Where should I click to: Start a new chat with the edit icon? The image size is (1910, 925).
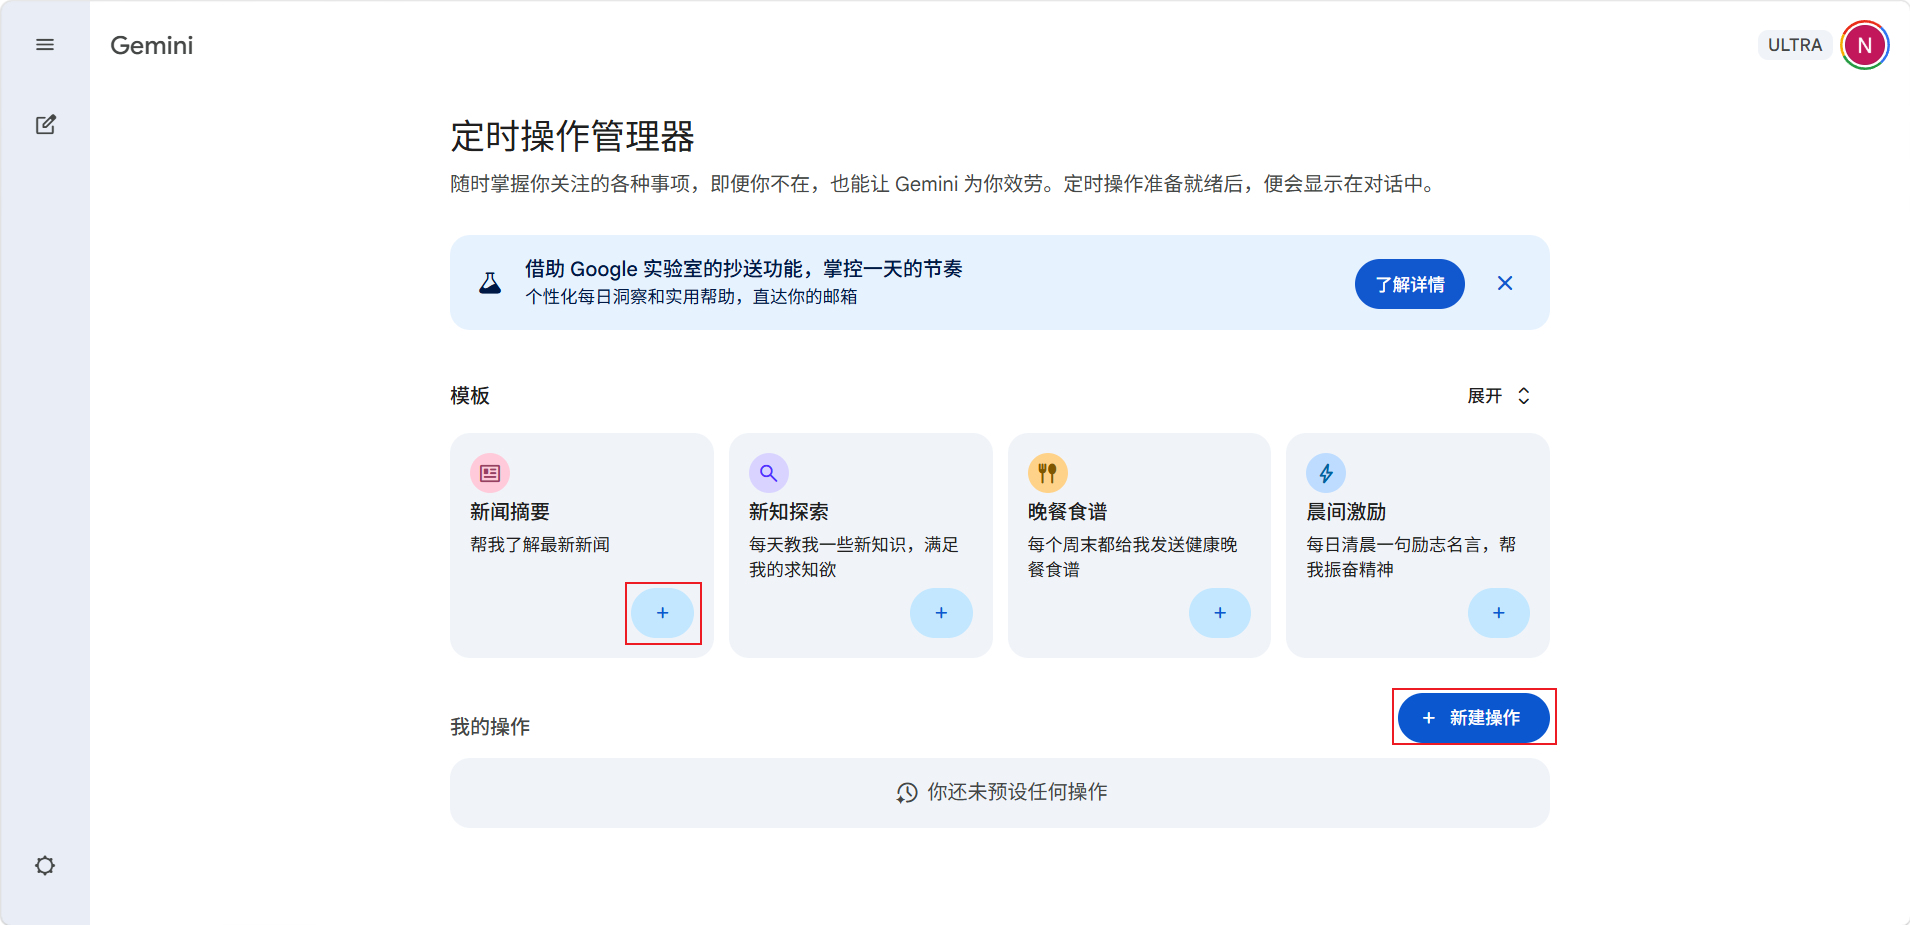pos(45,125)
